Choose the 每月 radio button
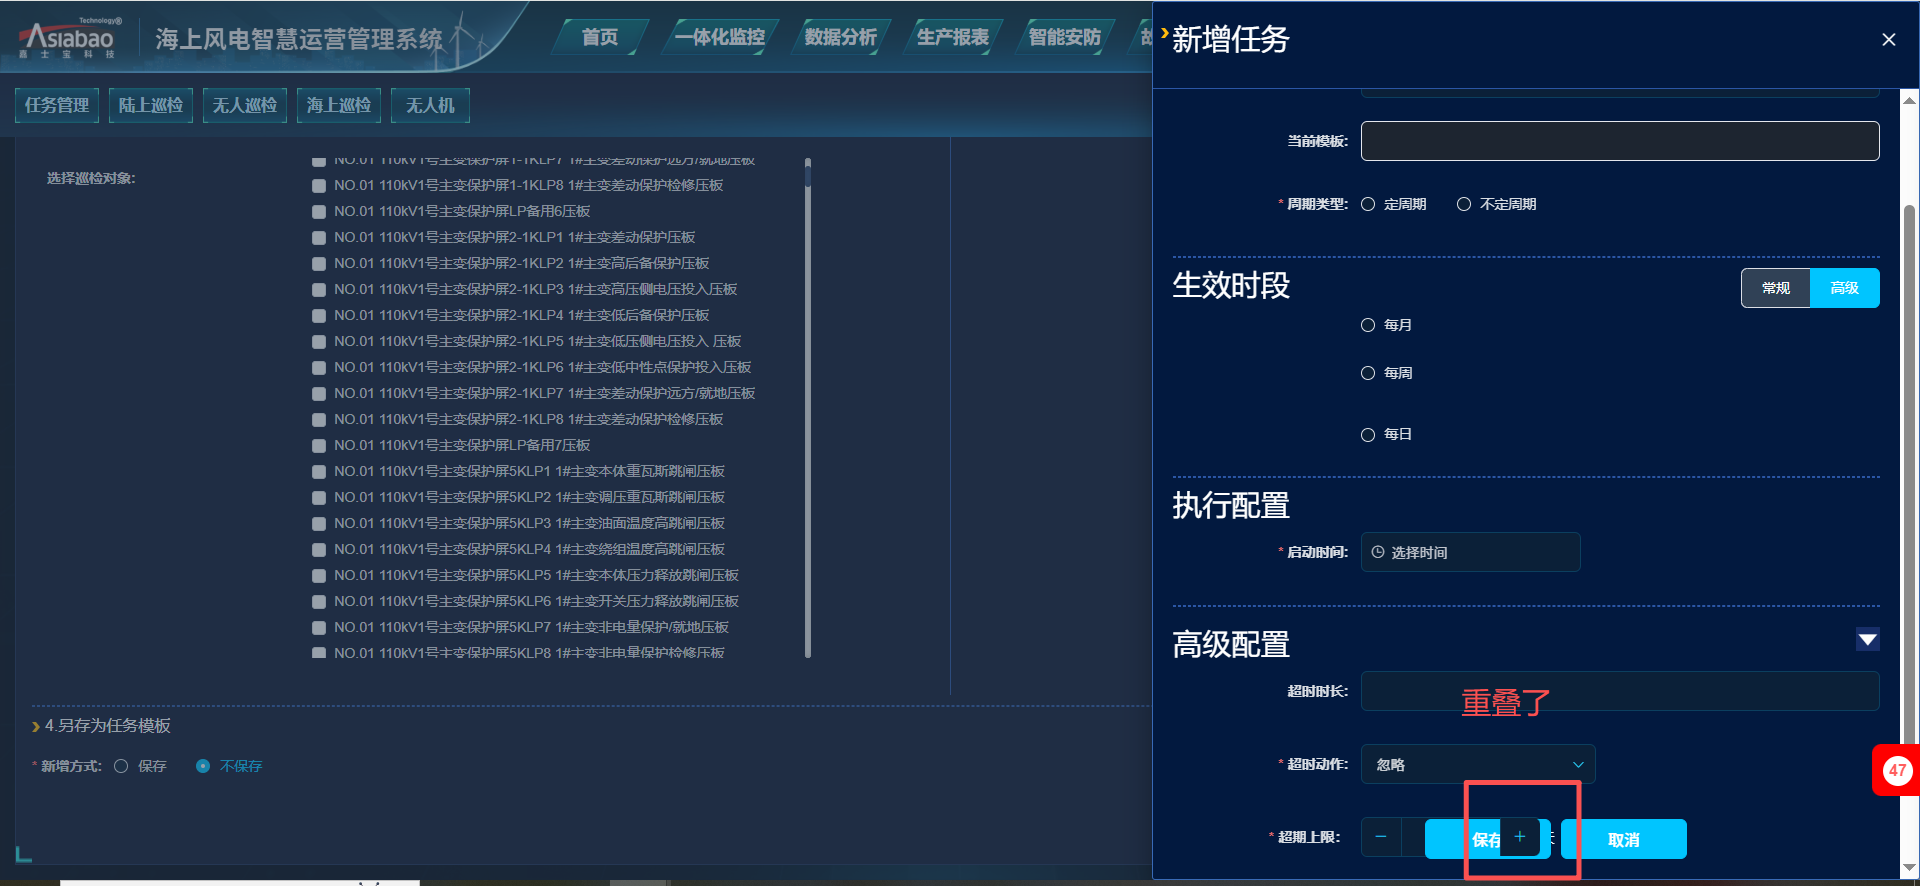Viewport: 1920px width, 886px height. coord(1368,325)
